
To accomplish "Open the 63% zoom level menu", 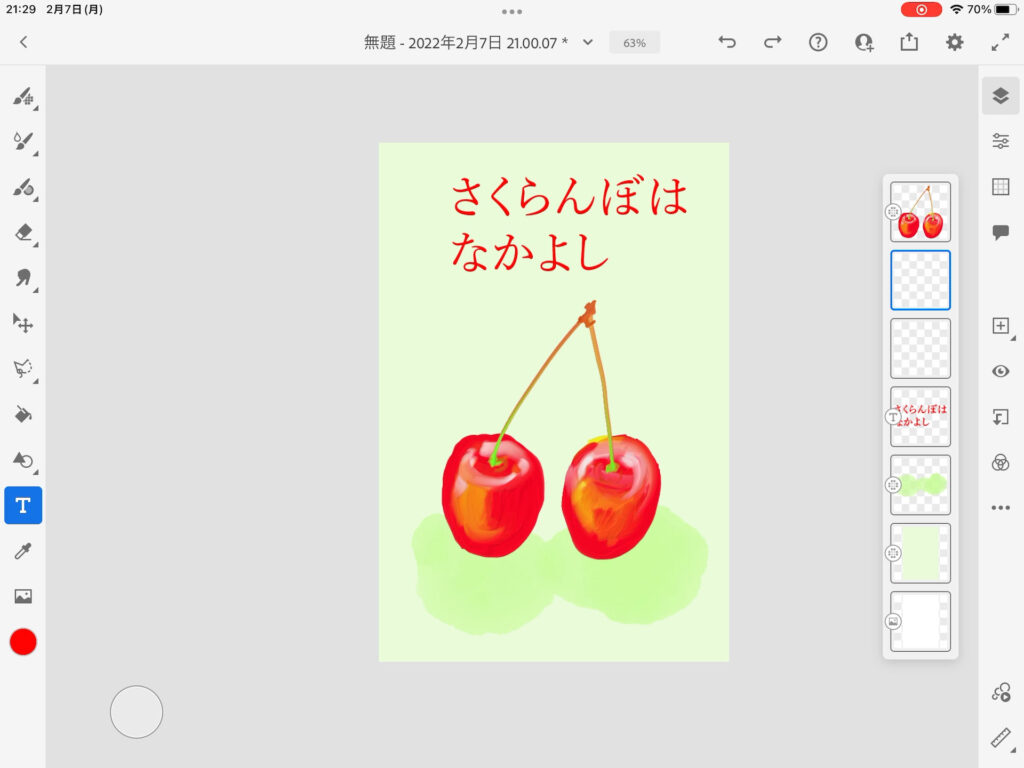I will [x=634, y=43].
